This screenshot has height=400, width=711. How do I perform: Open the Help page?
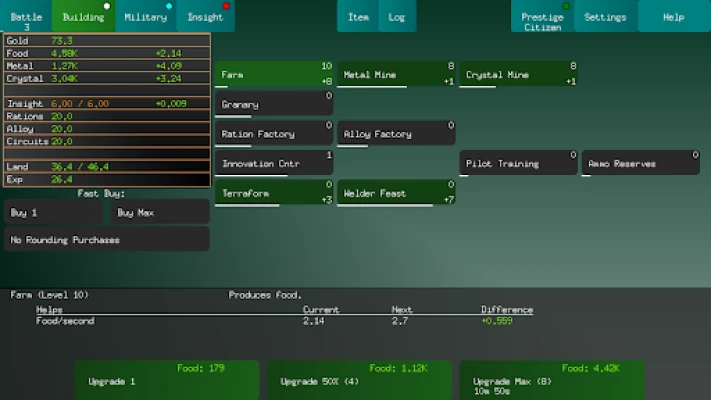click(673, 17)
